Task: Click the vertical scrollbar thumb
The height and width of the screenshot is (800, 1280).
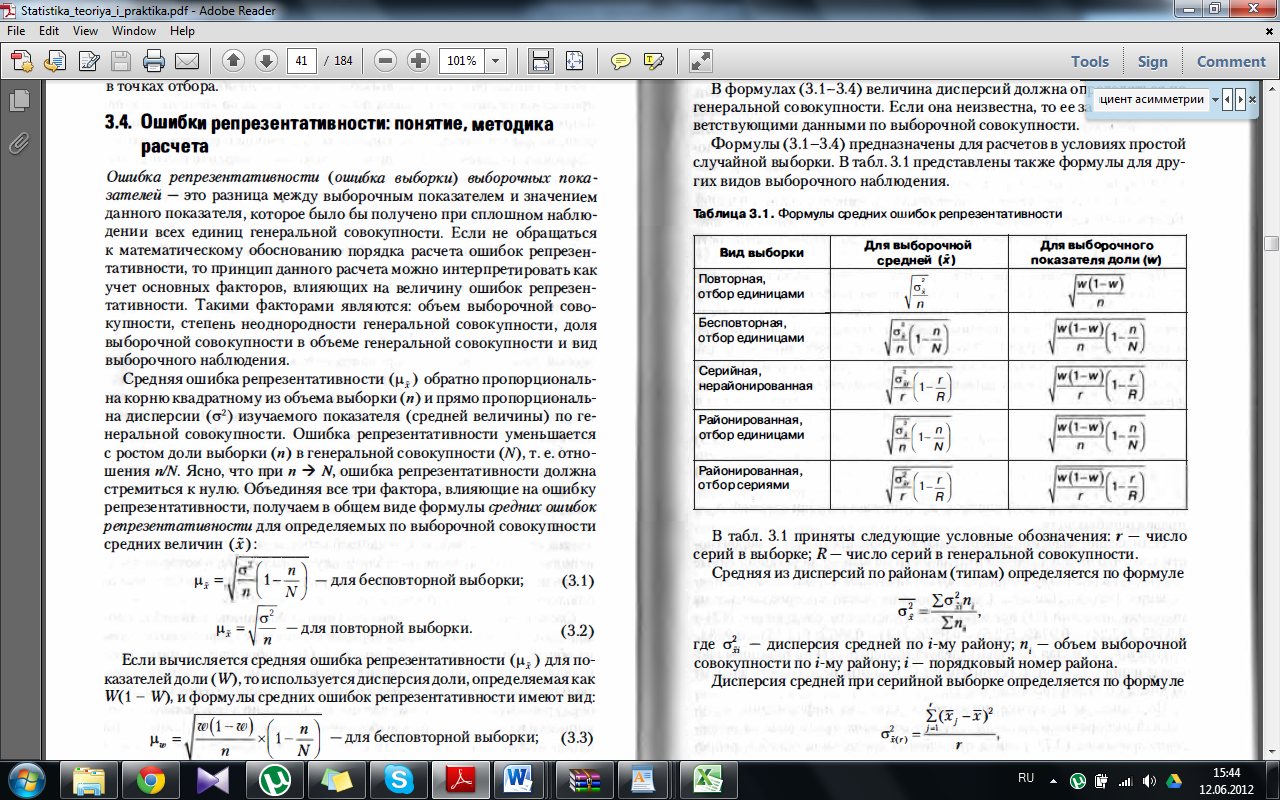Action: point(1271,243)
